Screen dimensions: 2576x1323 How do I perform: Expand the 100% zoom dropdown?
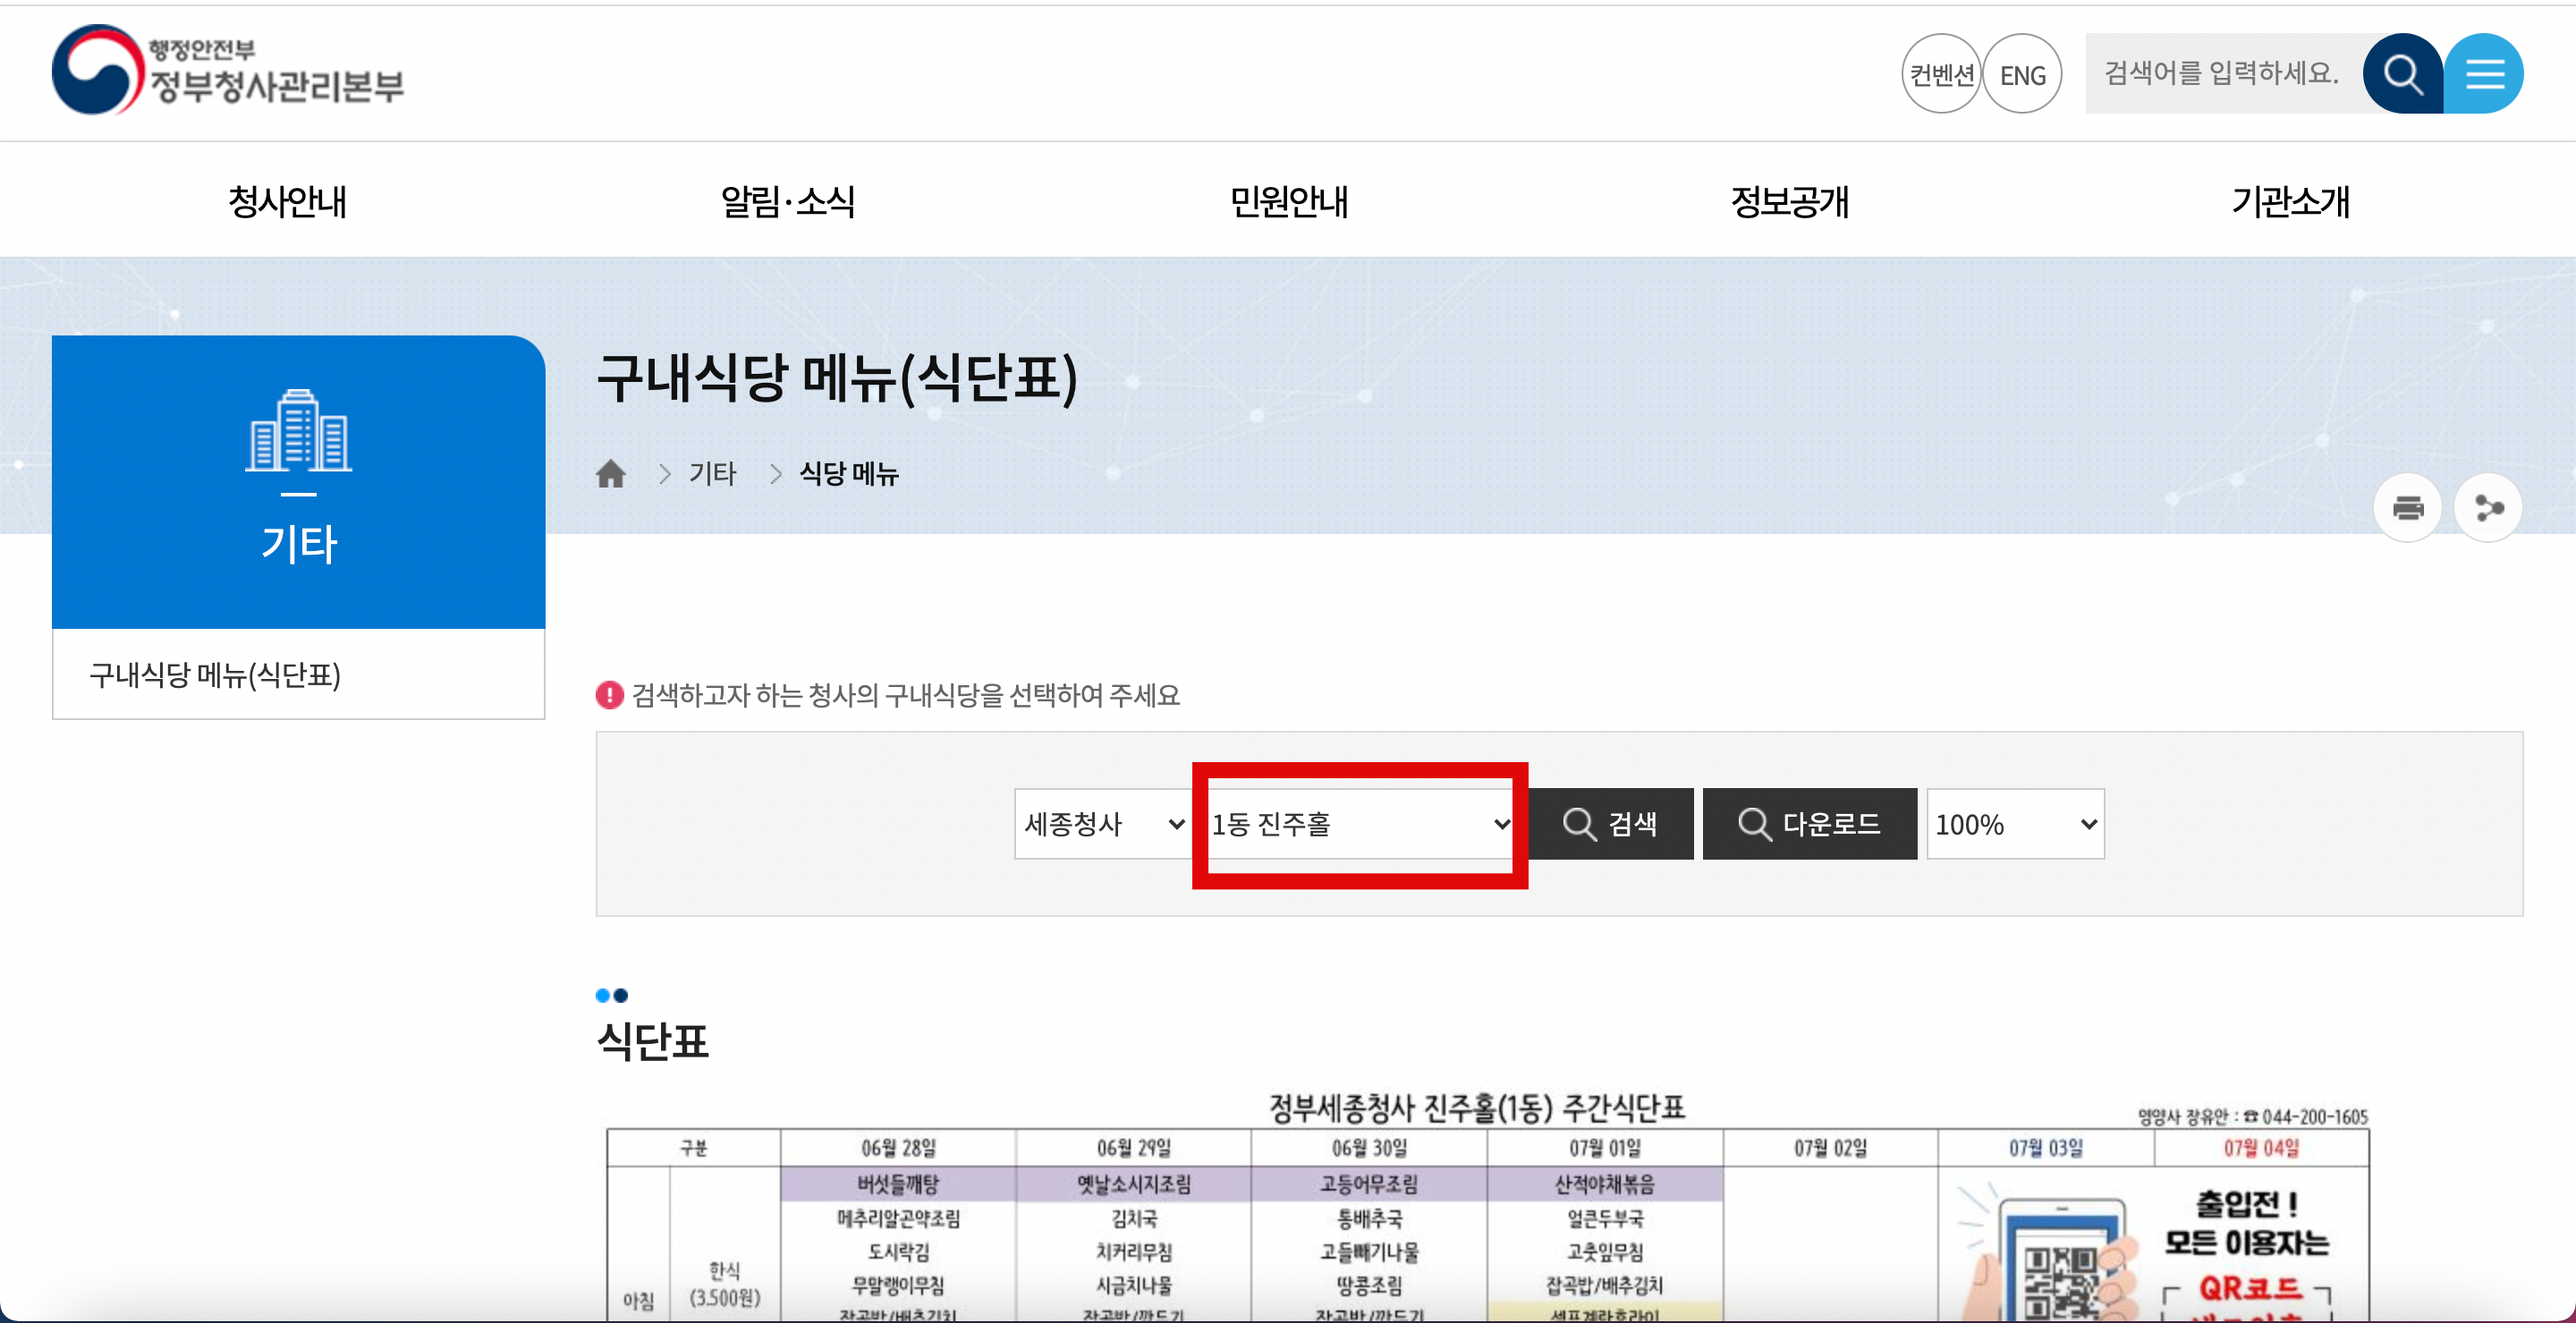click(2014, 824)
